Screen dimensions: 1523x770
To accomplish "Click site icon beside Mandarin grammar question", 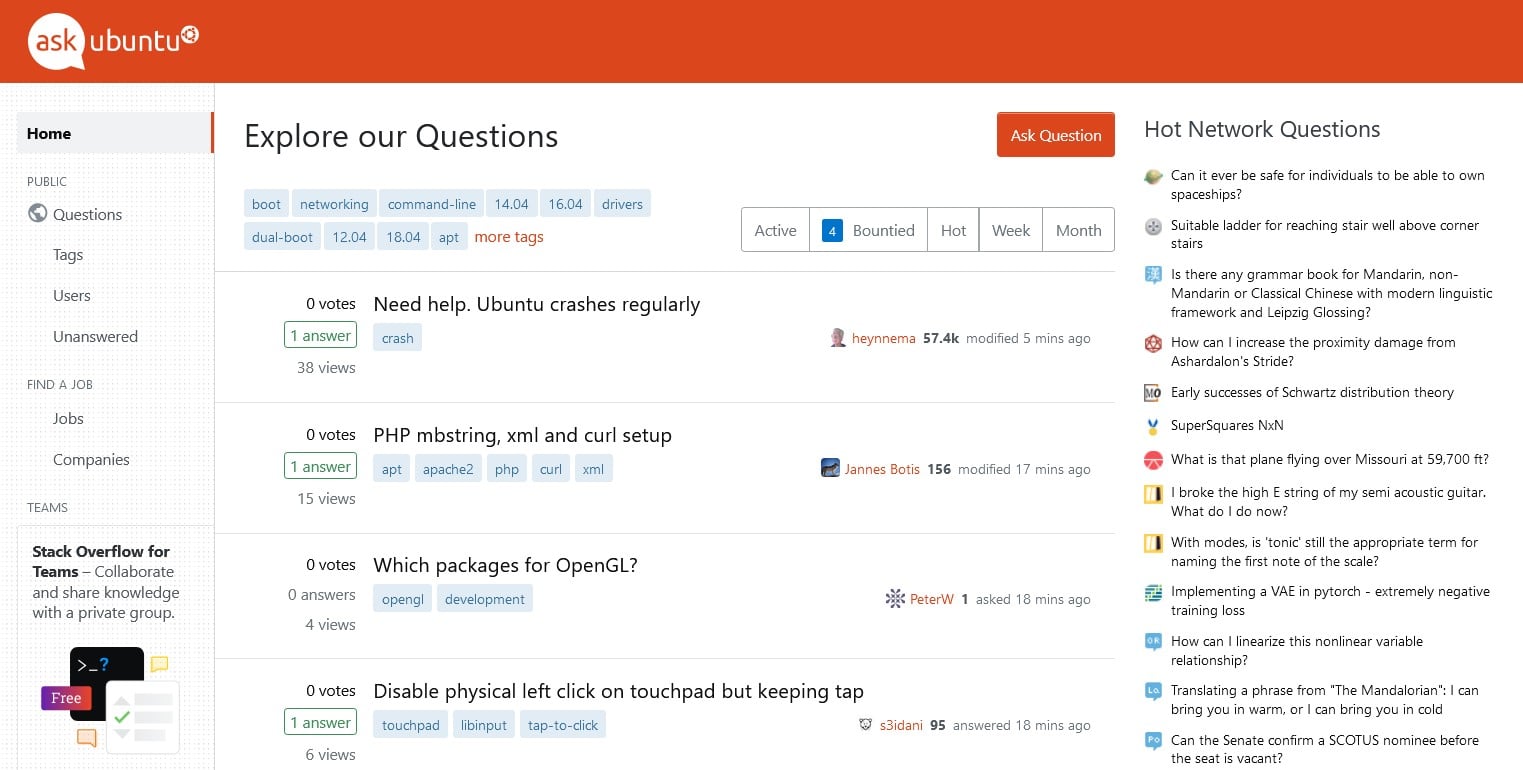I will [1153, 275].
